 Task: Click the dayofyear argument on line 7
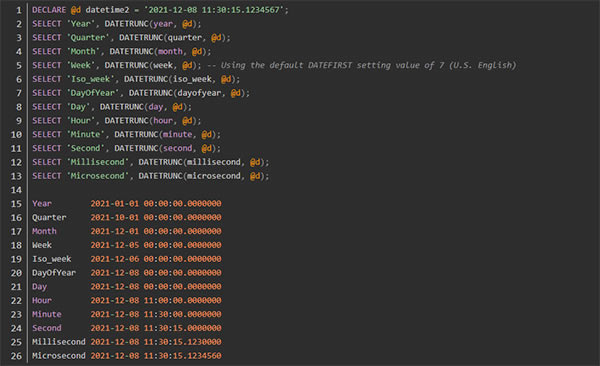click(199, 93)
